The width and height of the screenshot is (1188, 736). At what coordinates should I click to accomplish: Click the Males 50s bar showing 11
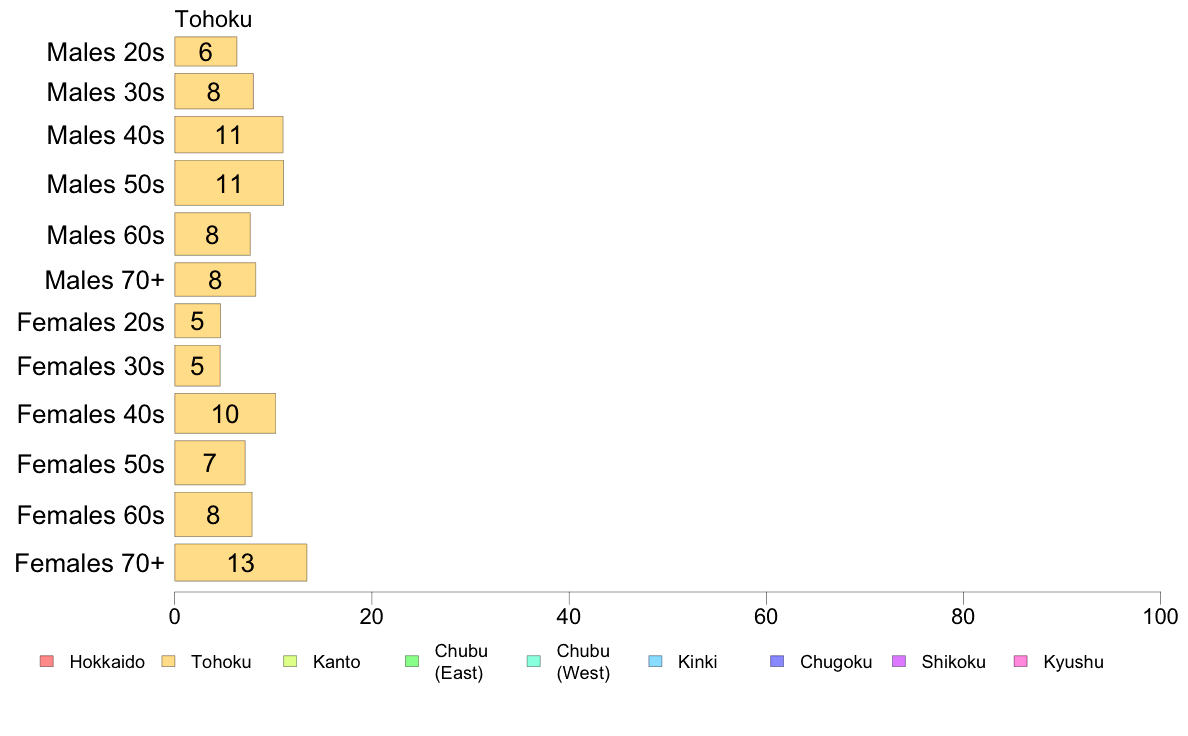click(x=229, y=183)
